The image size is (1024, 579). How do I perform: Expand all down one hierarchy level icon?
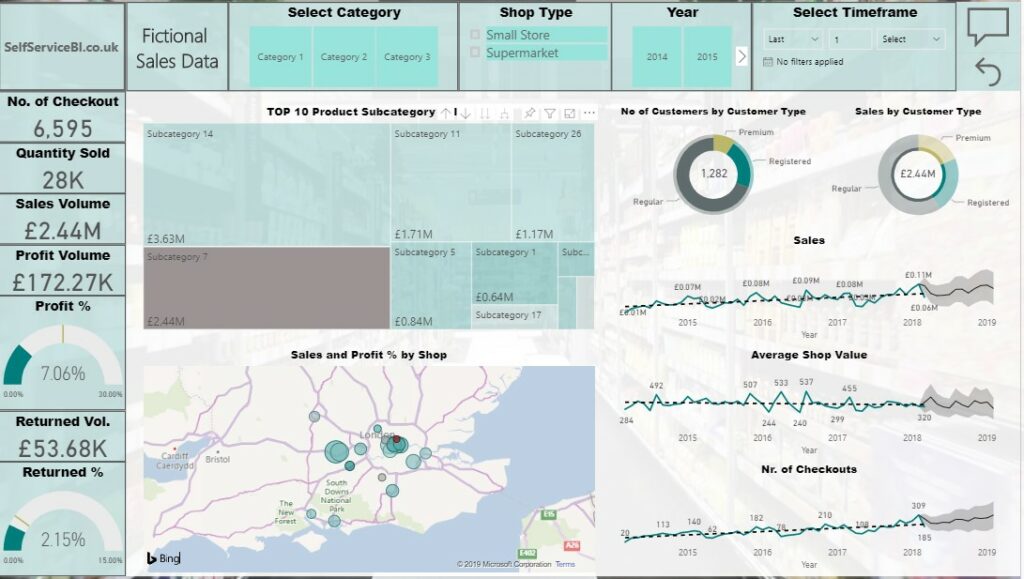pos(504,113)
